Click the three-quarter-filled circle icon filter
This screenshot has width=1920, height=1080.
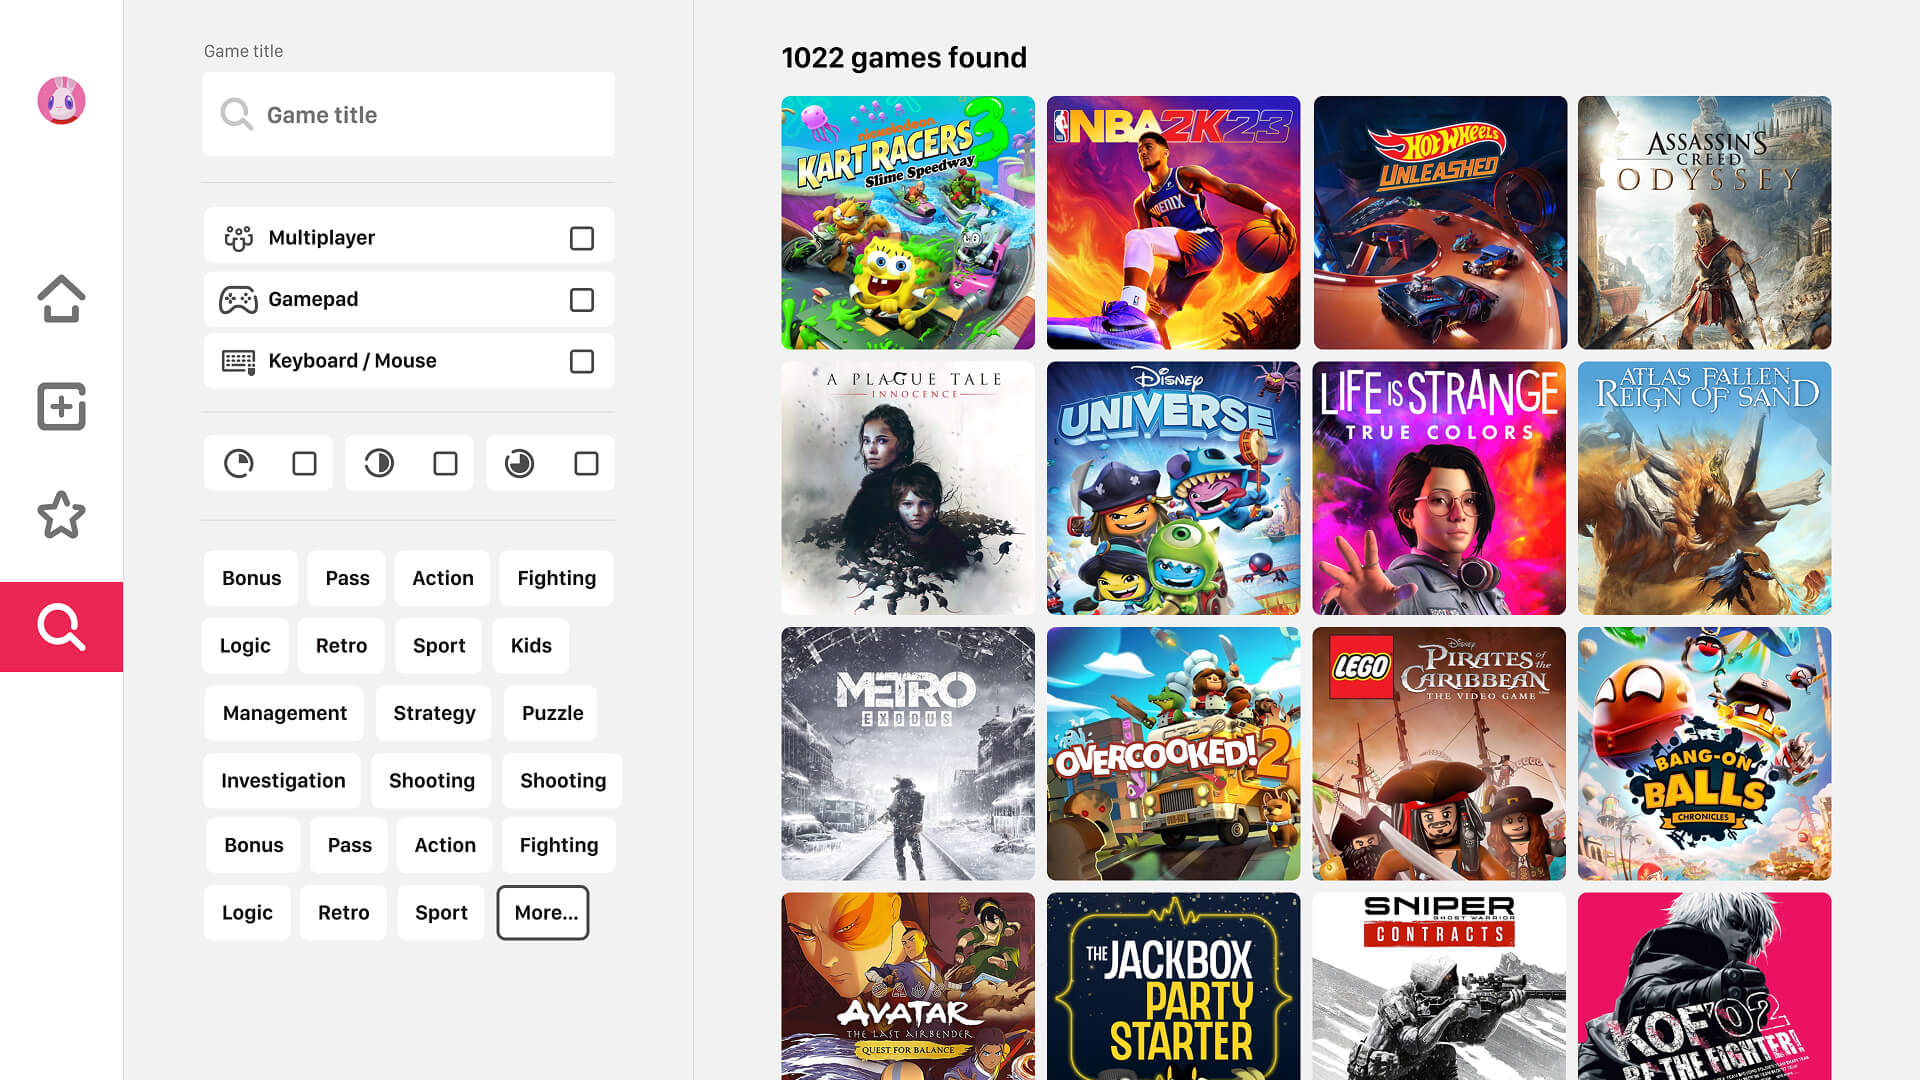point(519,463)
